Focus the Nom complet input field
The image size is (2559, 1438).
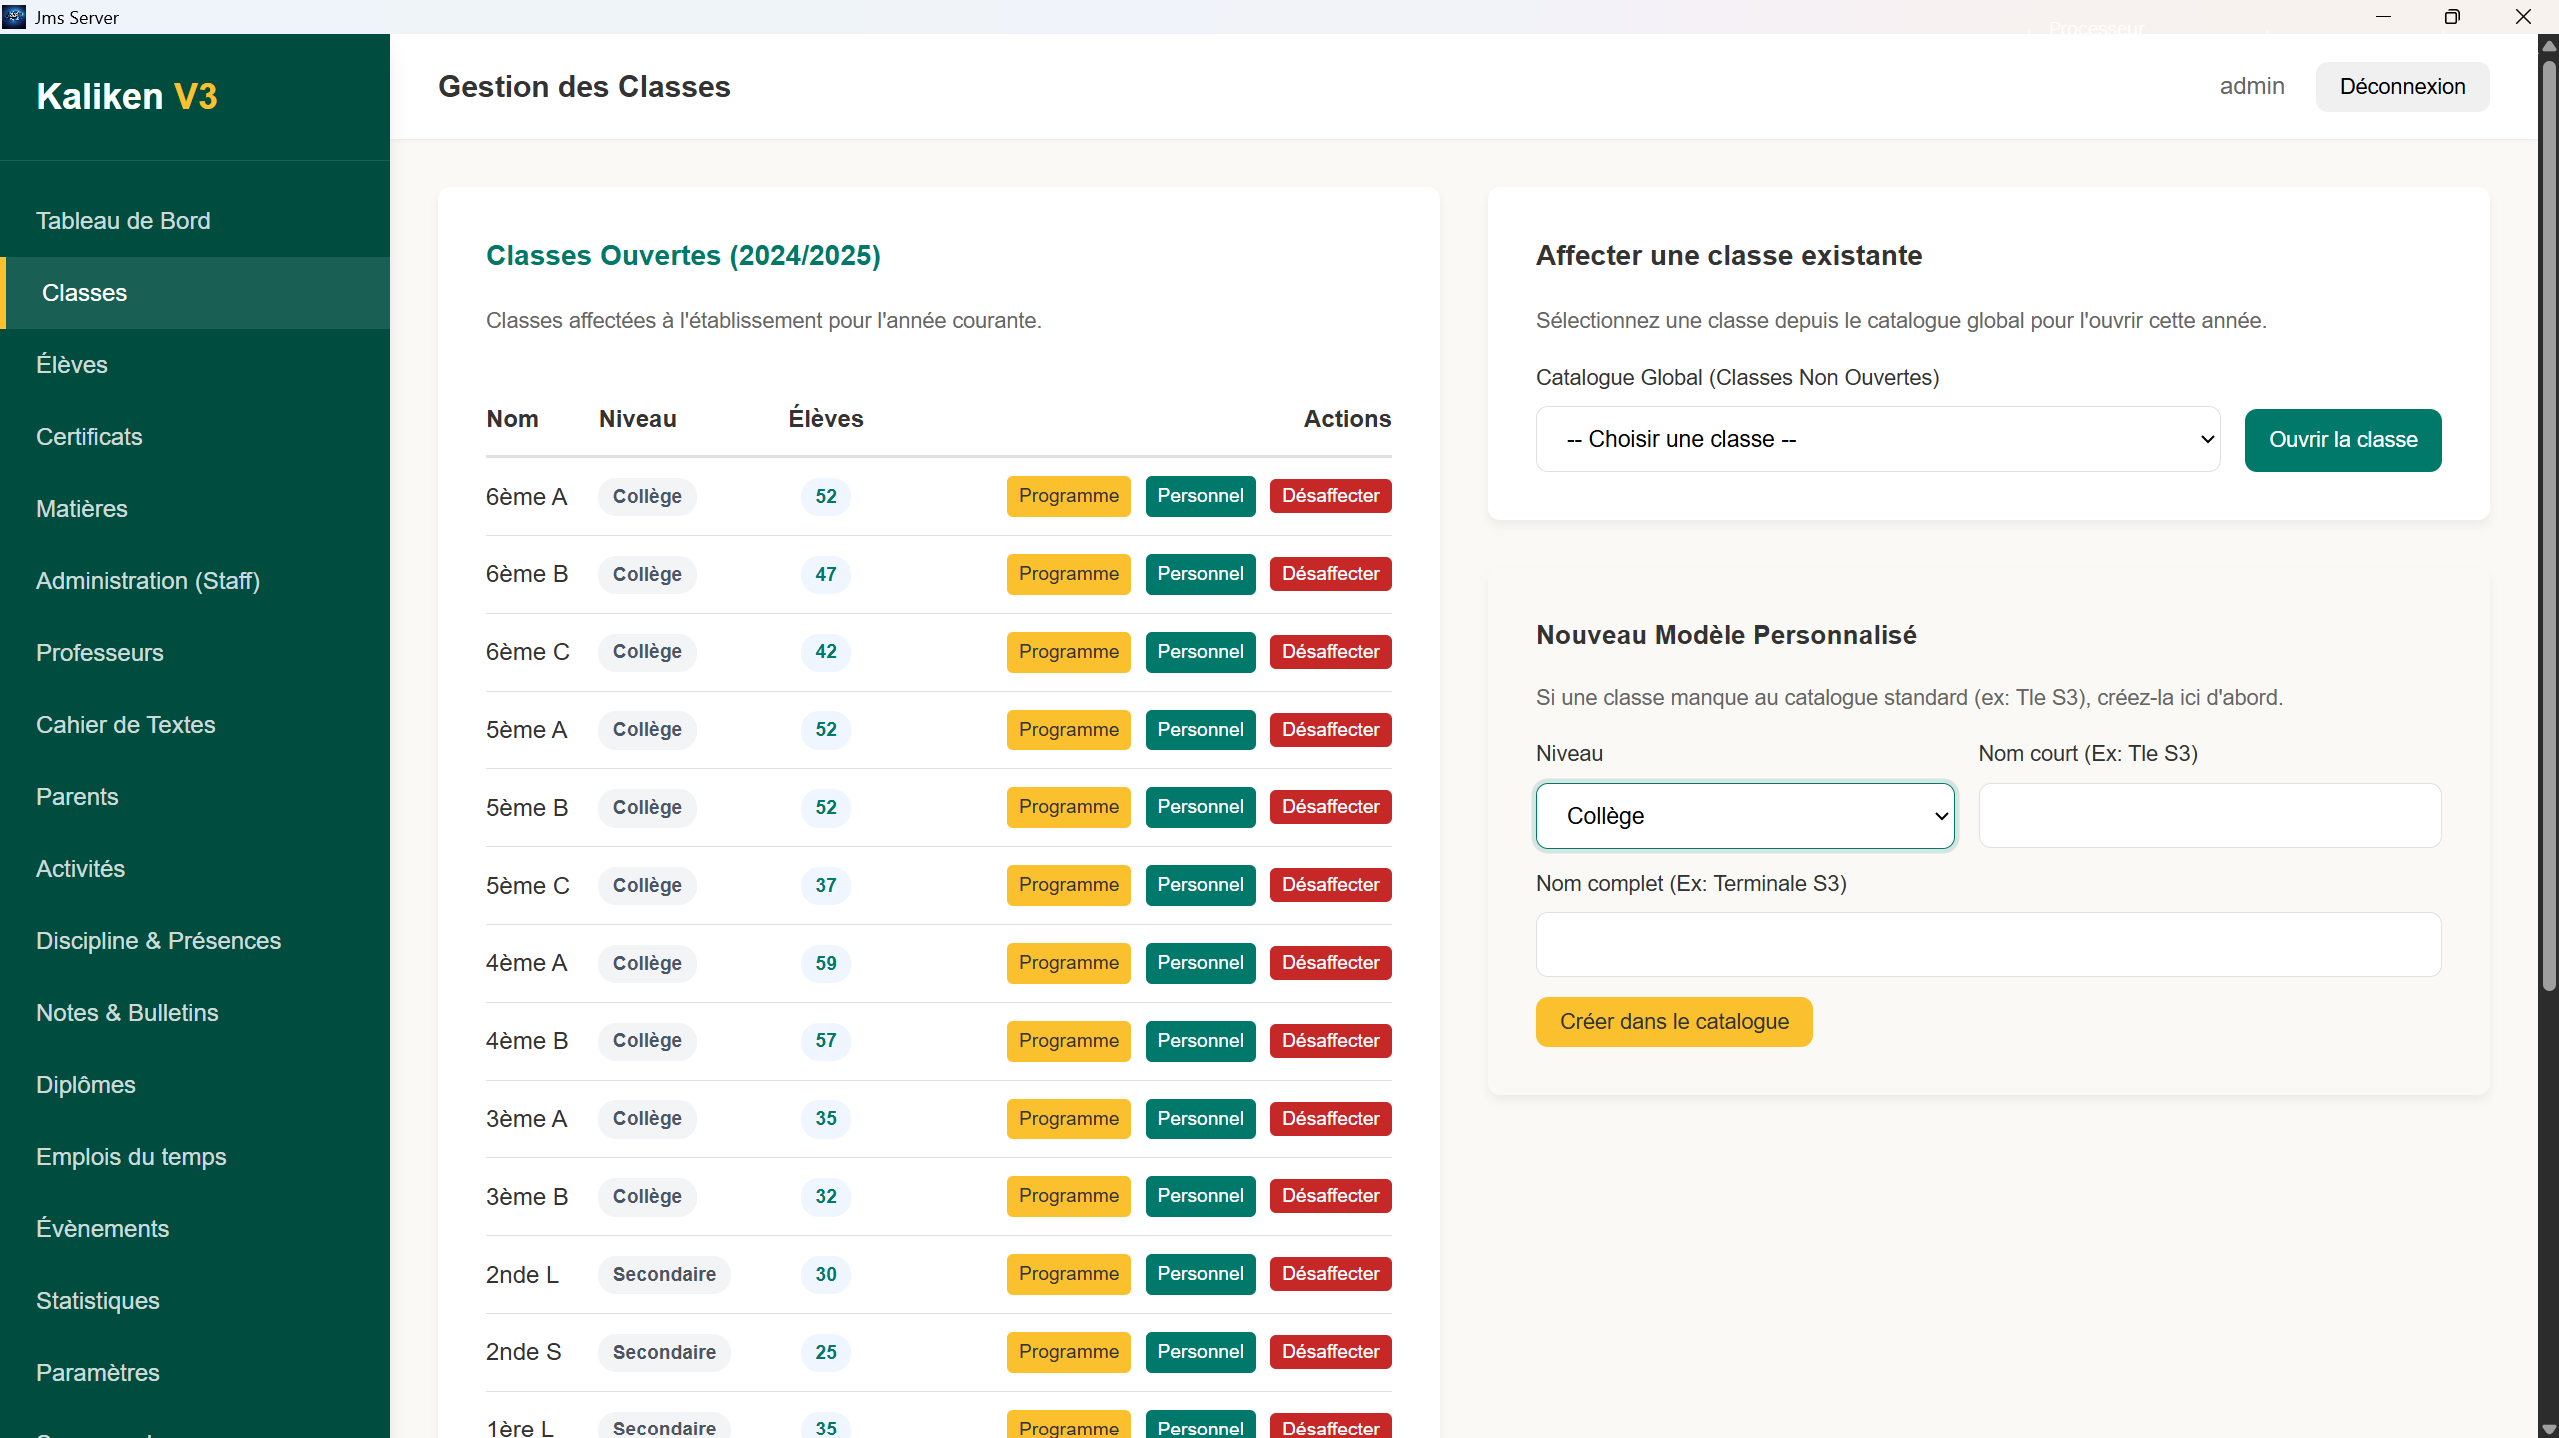[x=1987, y=944]
